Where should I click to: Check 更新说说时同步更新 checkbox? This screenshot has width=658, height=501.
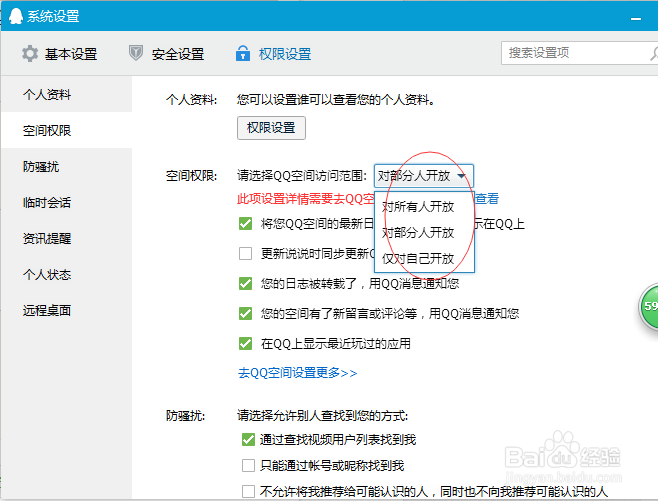coord(245,253)
